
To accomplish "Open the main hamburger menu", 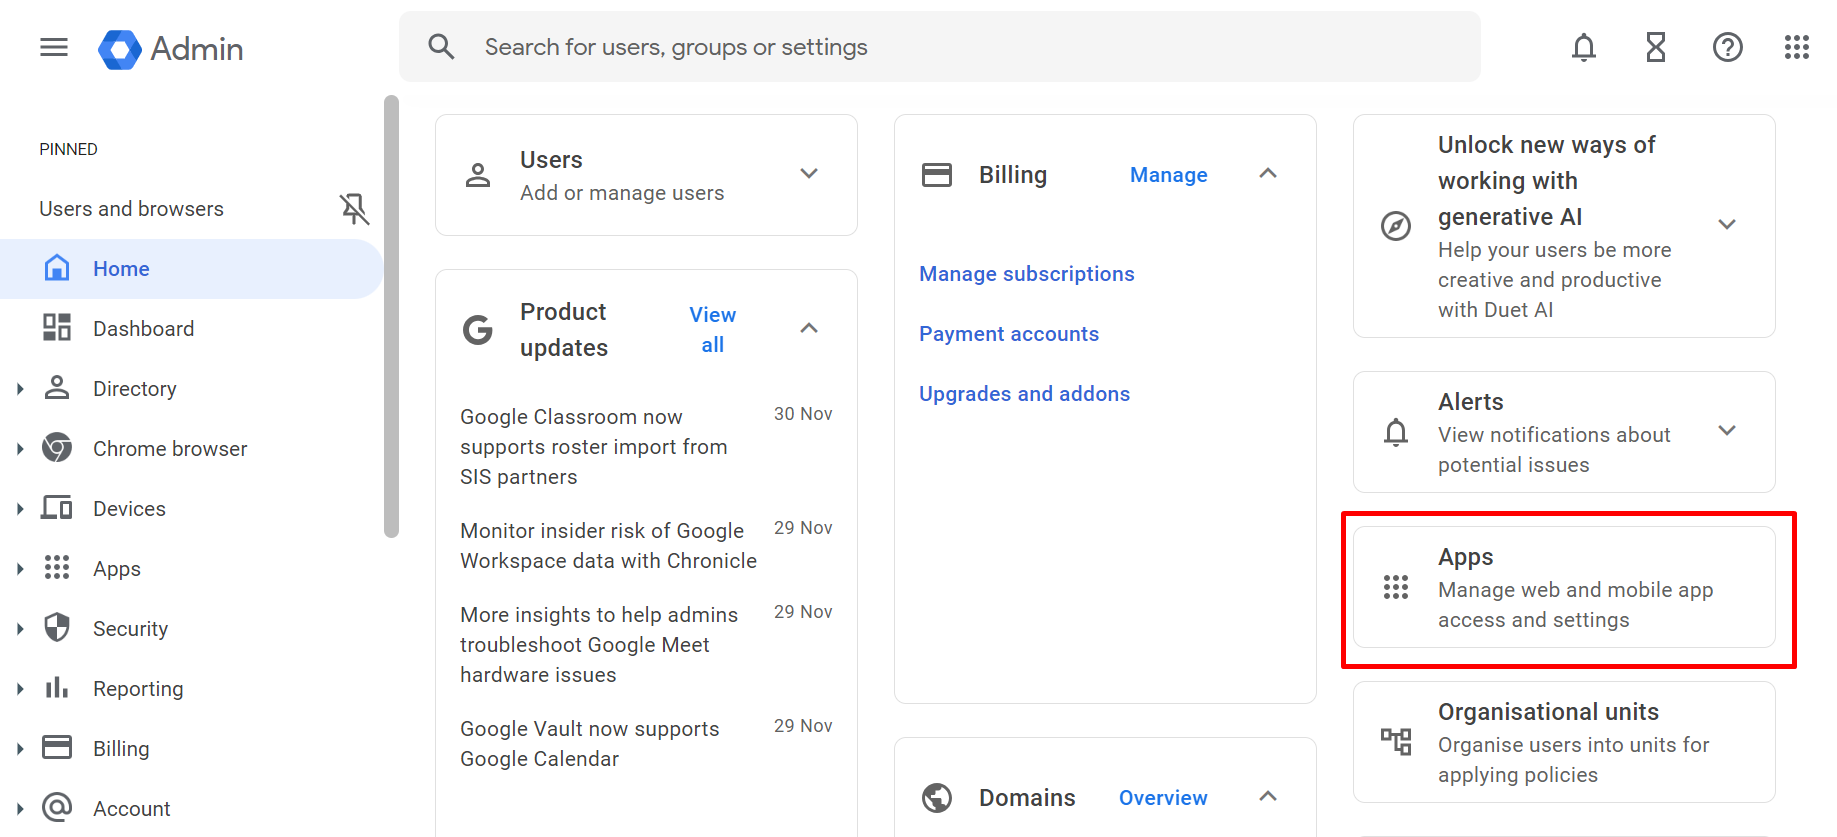I will point(54,47).
